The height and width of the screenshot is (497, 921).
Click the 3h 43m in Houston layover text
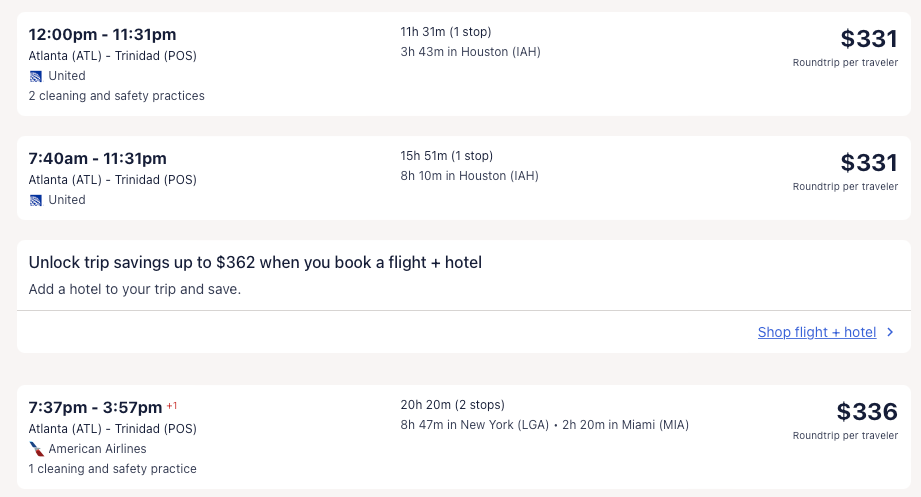pos(470,52)
